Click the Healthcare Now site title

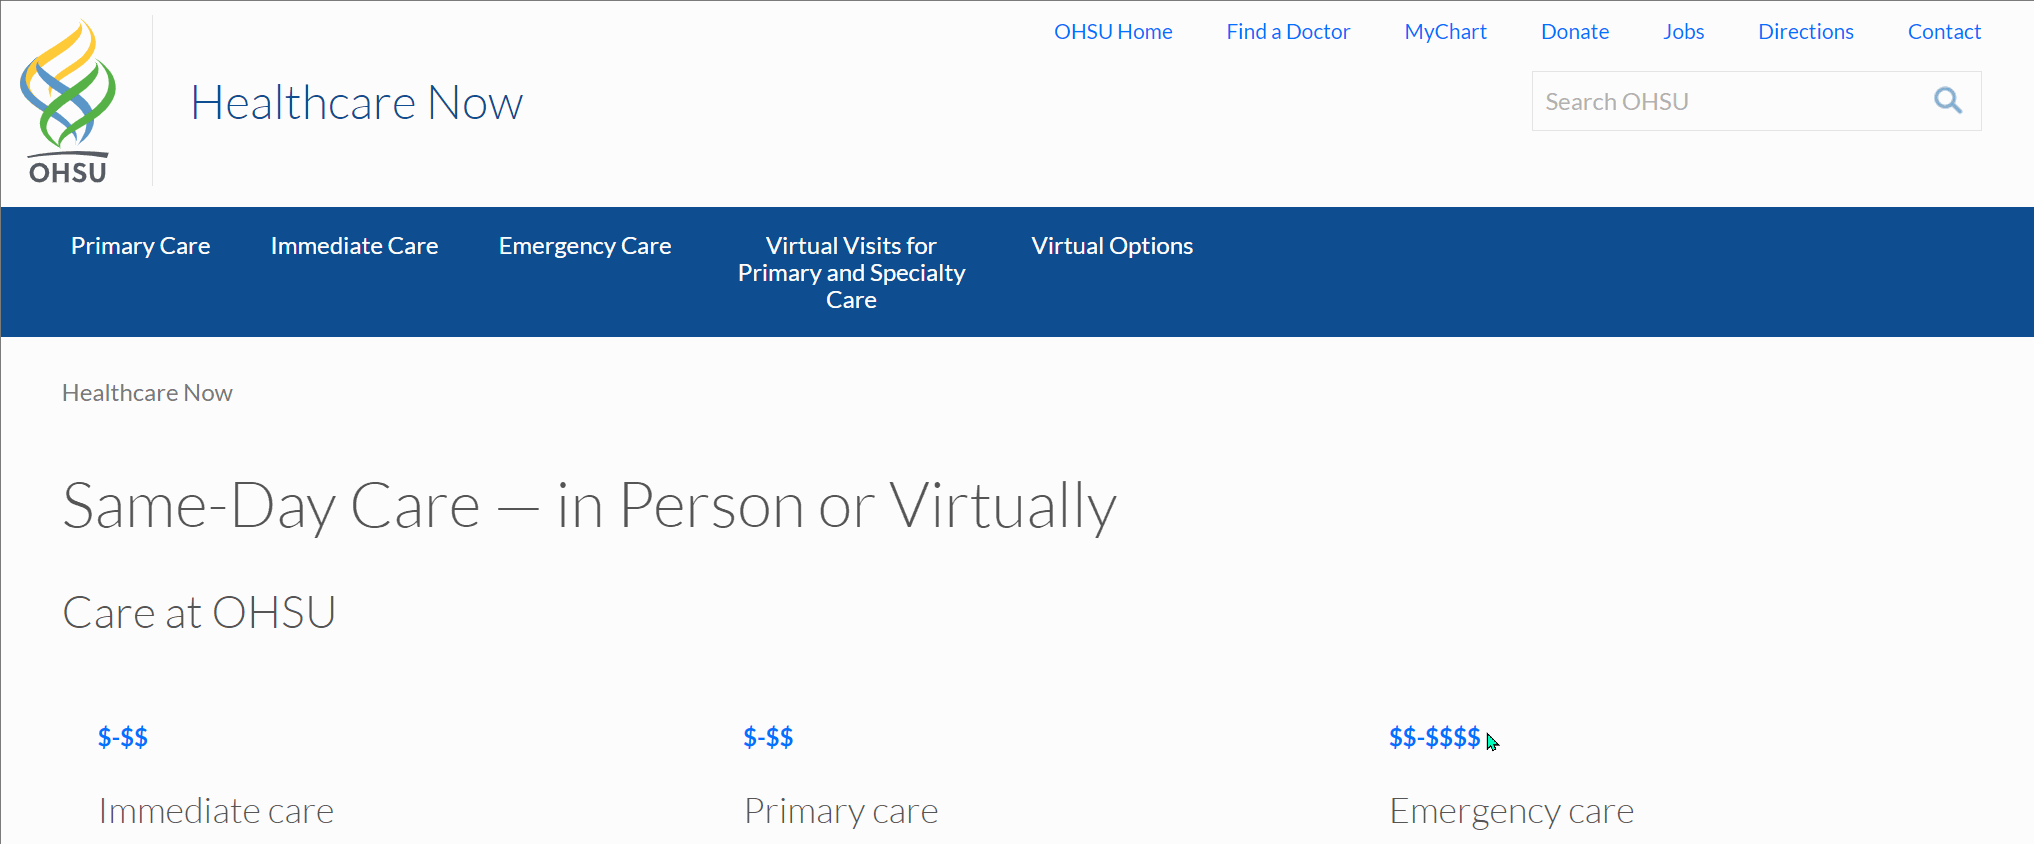click(x=357, y=103)
